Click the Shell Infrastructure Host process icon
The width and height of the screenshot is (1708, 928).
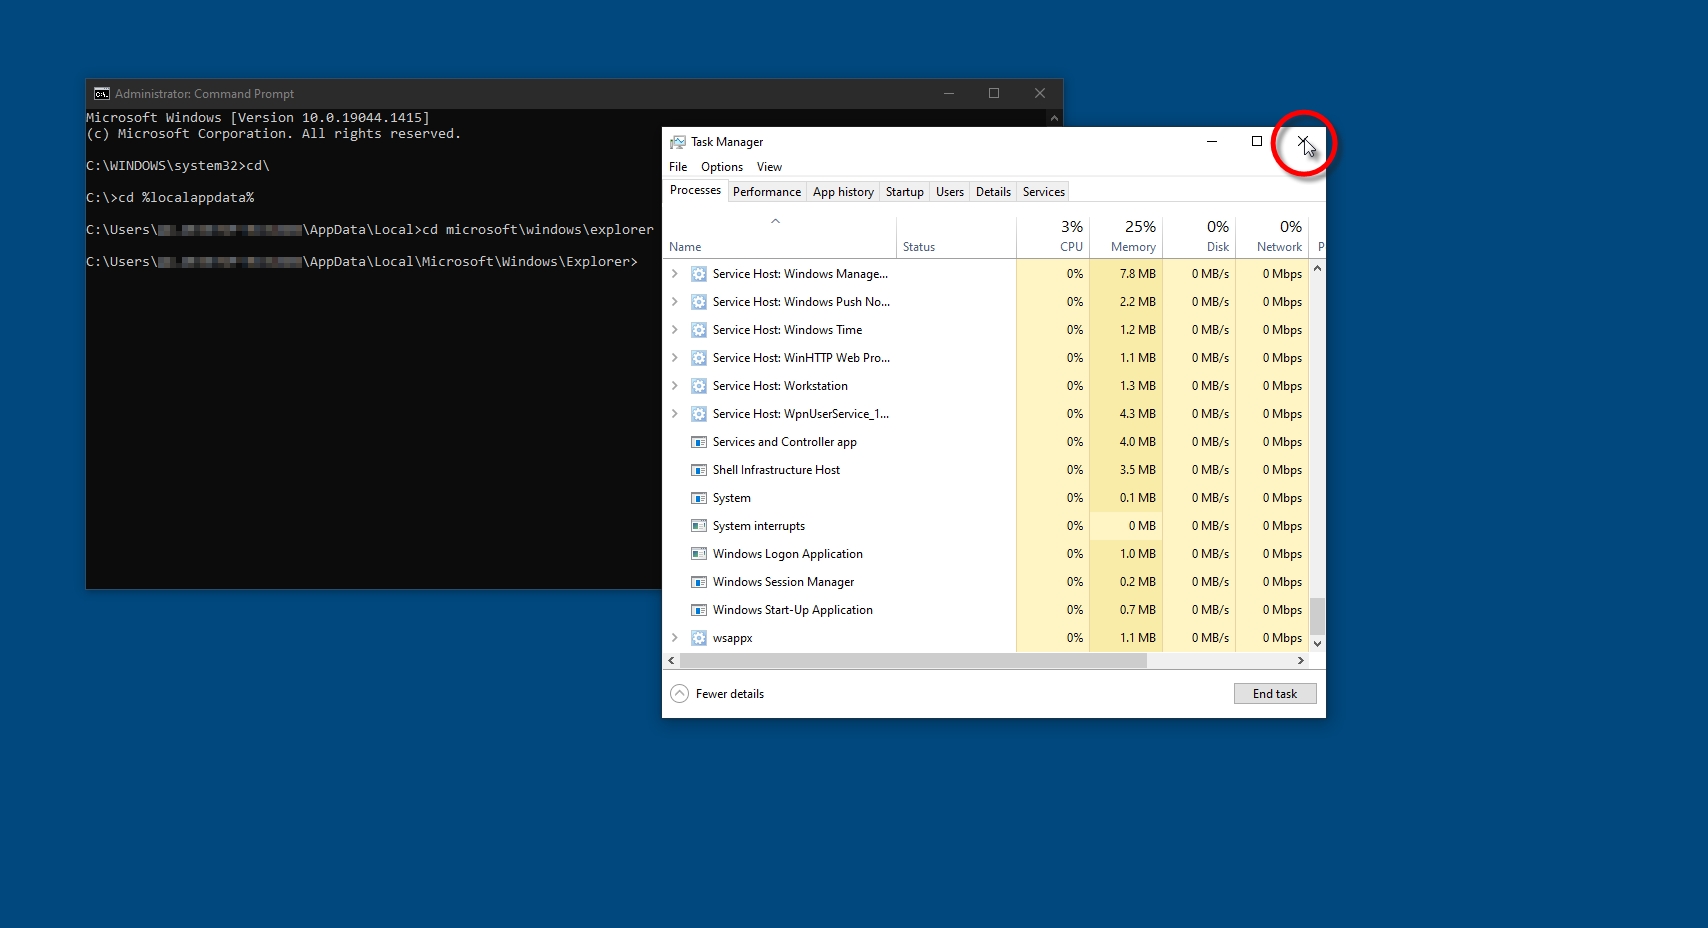(699, 470)
